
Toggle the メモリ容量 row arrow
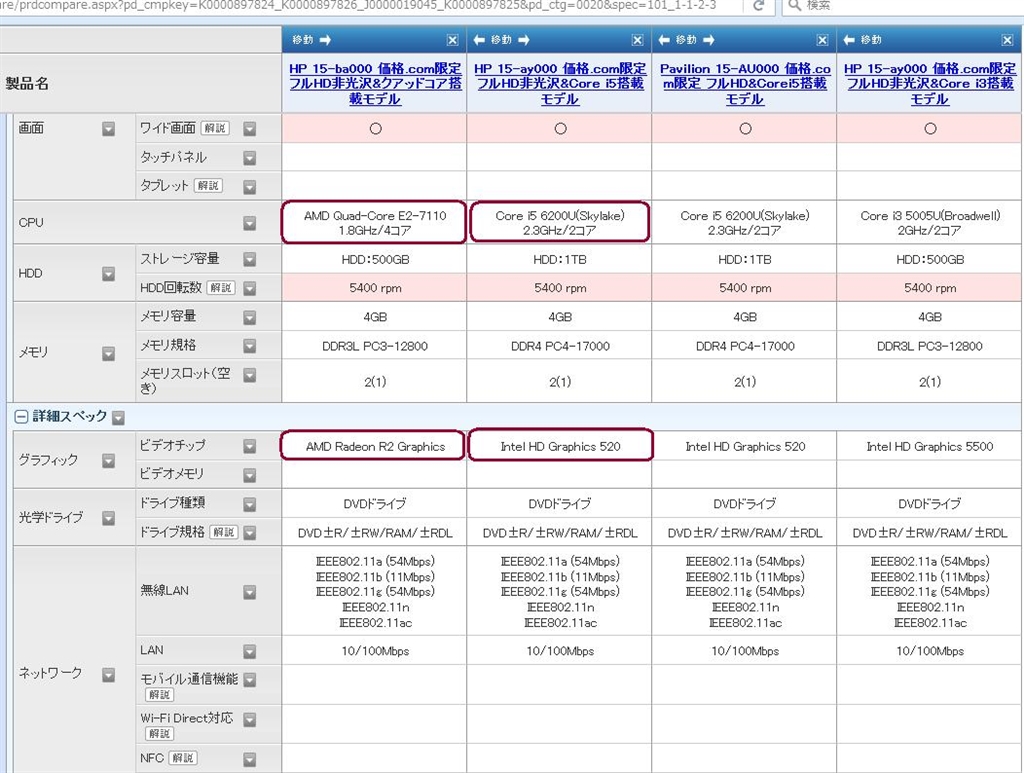249,317
